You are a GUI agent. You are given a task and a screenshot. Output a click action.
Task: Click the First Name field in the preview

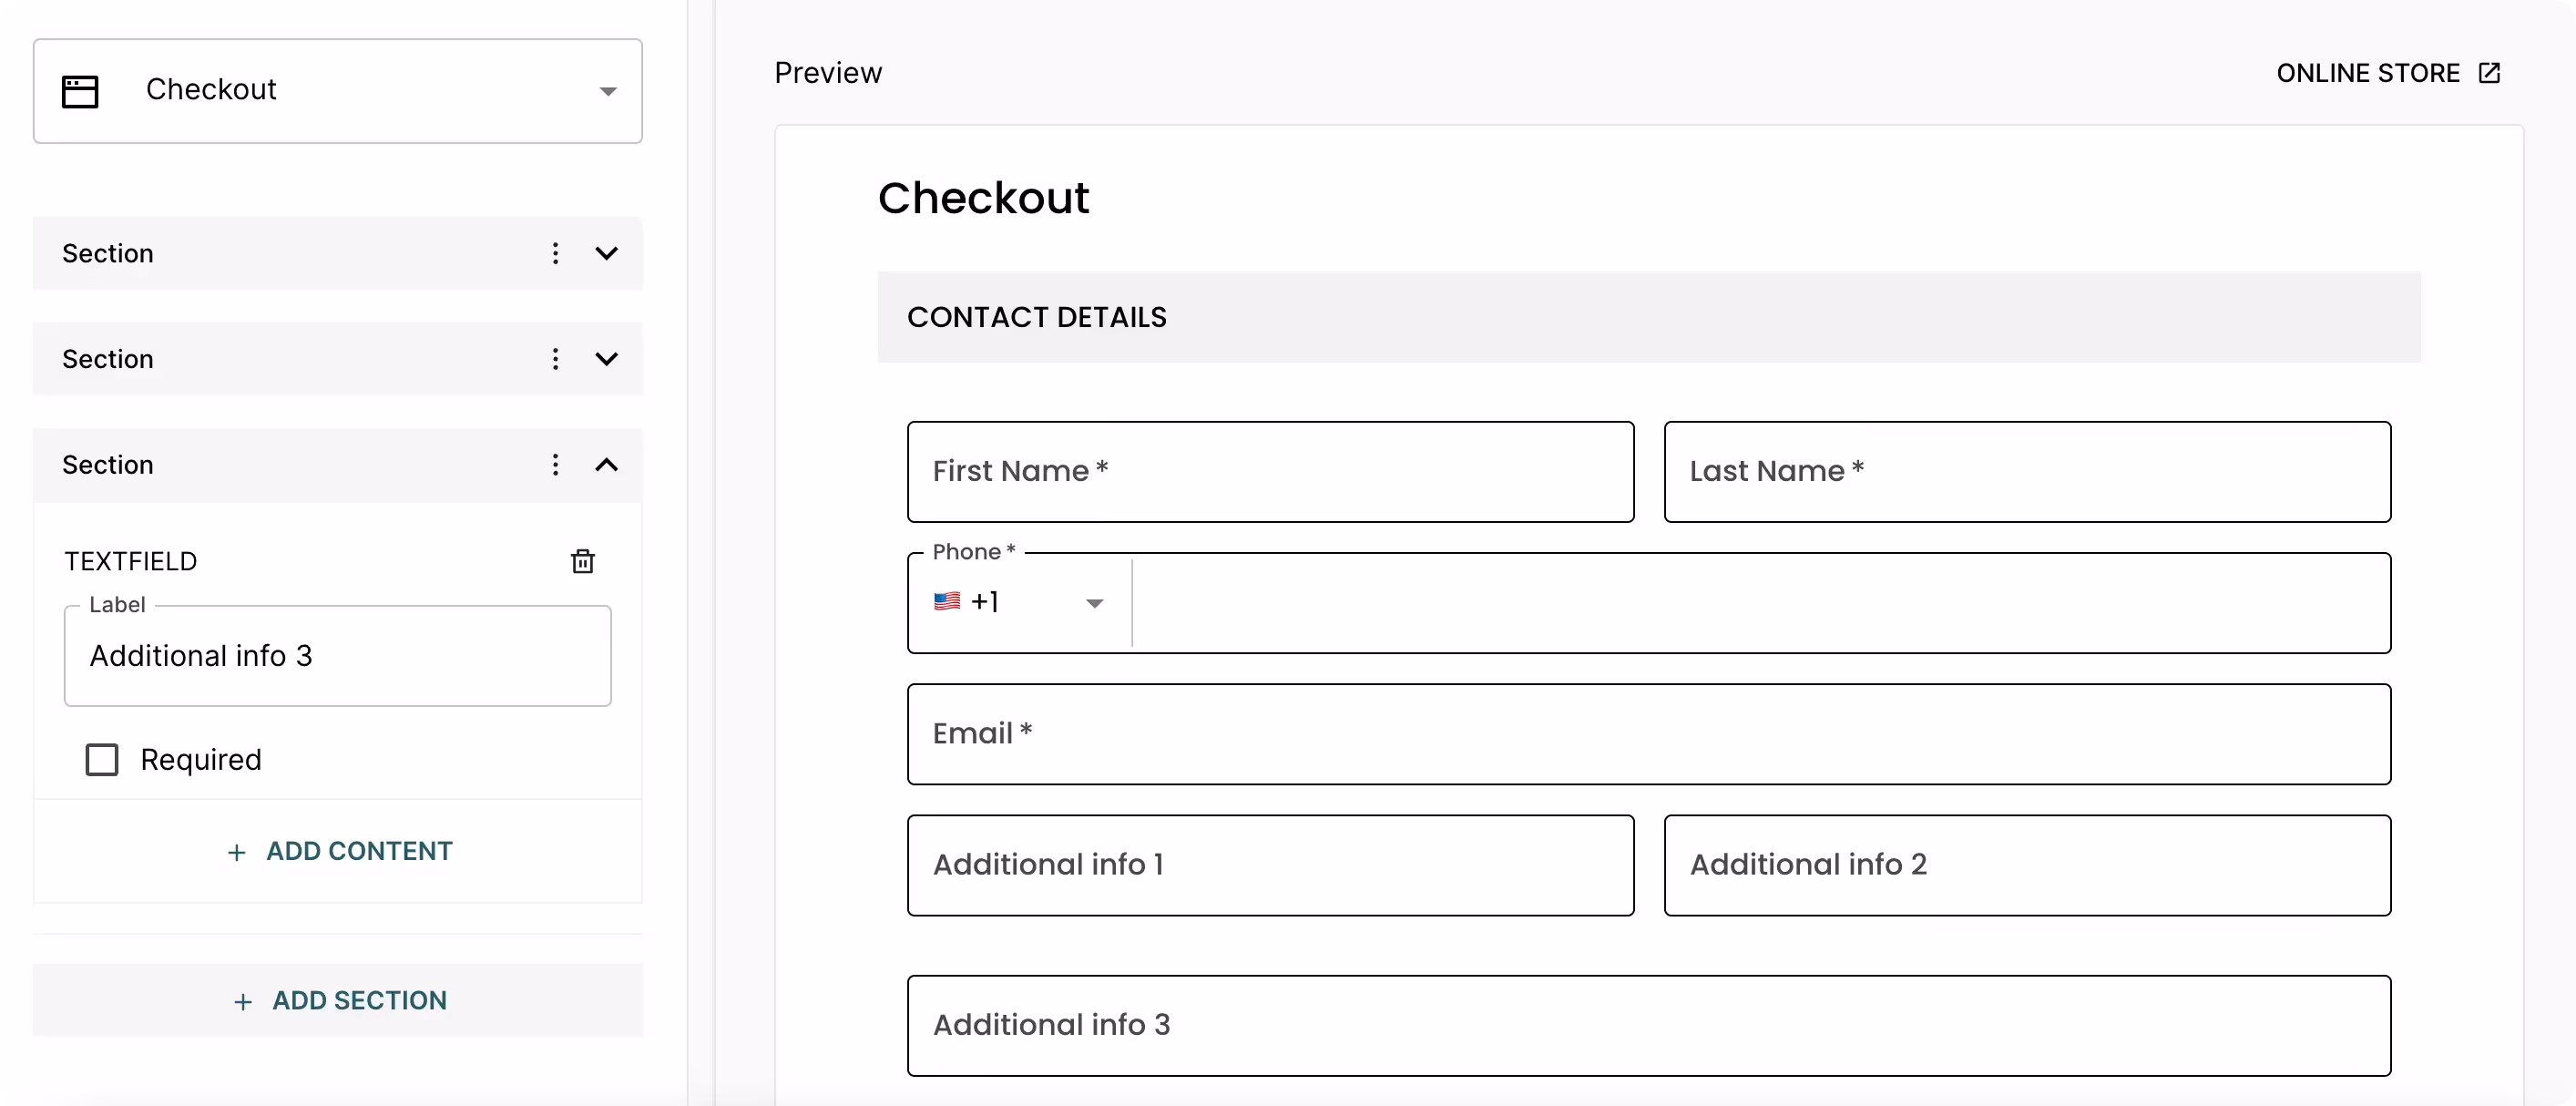coord(1270,472)
